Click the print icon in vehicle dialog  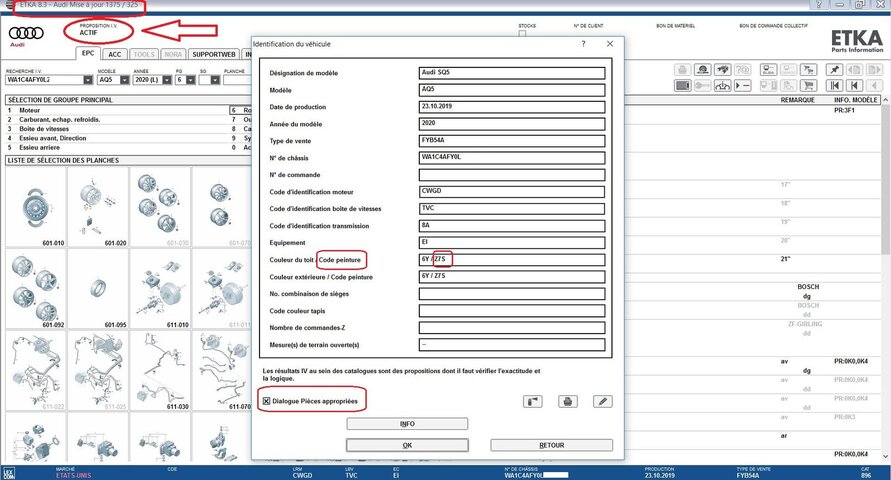click(567, 402)
